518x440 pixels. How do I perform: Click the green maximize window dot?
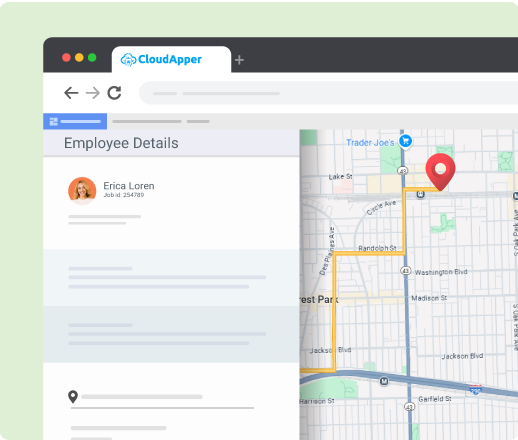click(92, 58)
